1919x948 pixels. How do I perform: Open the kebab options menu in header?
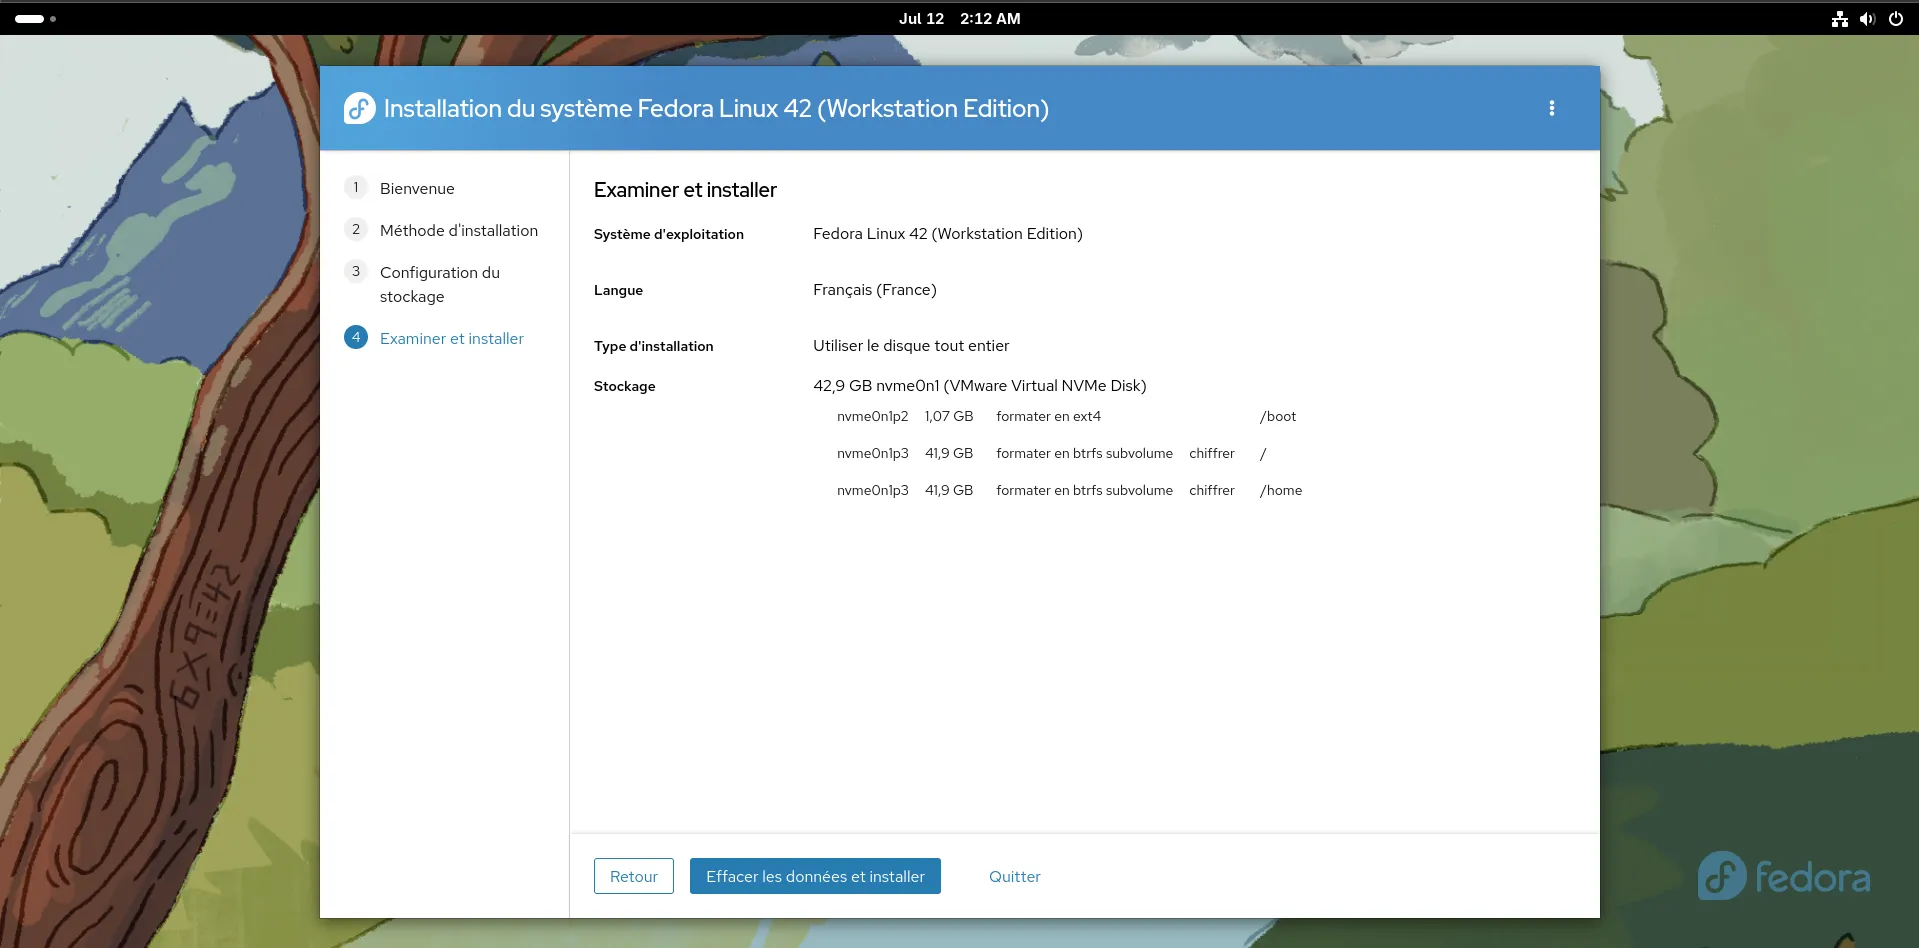(1551, 108)
